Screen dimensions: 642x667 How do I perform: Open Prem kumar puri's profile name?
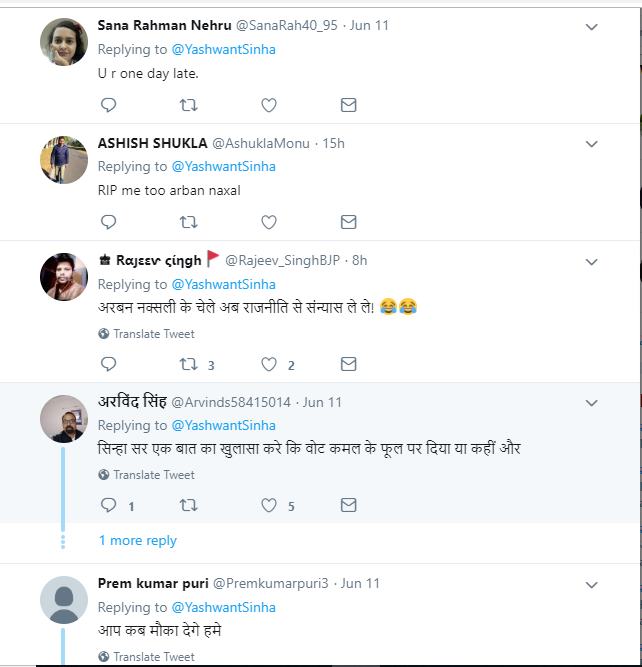(153, 583)
